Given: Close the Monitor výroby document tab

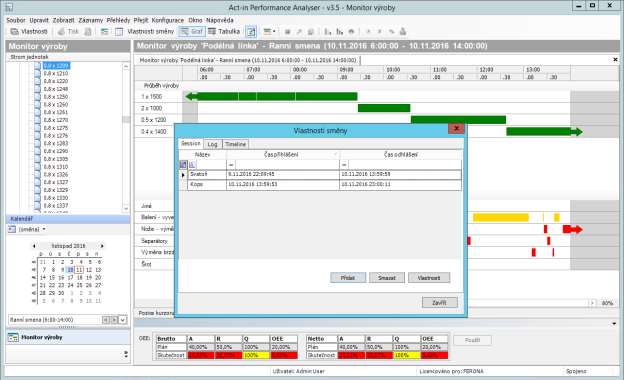Looking at the screenshot, I should [615, 59].
